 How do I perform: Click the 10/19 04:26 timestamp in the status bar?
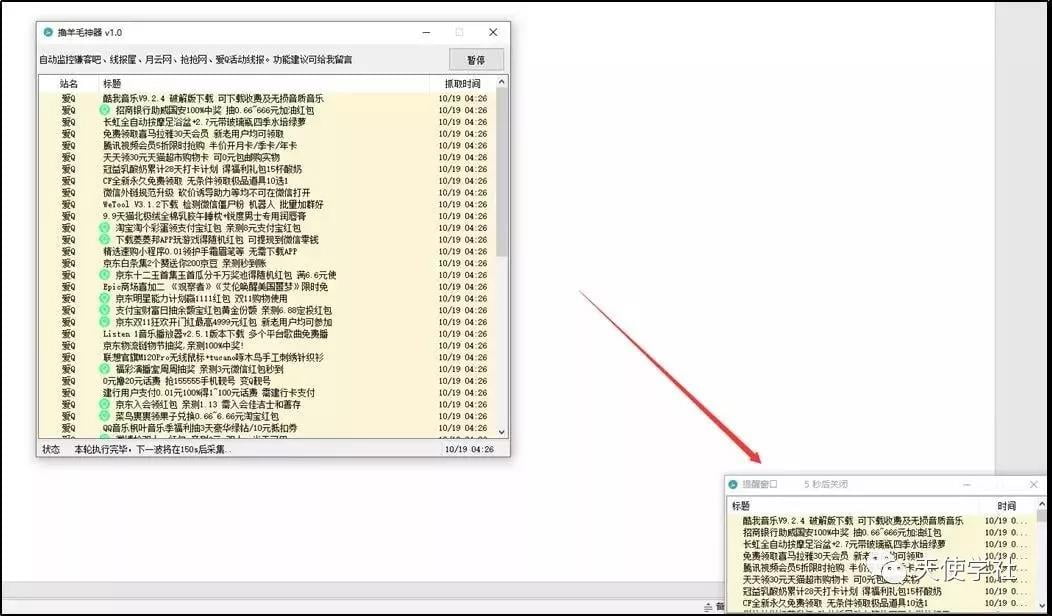click(469, 450)
